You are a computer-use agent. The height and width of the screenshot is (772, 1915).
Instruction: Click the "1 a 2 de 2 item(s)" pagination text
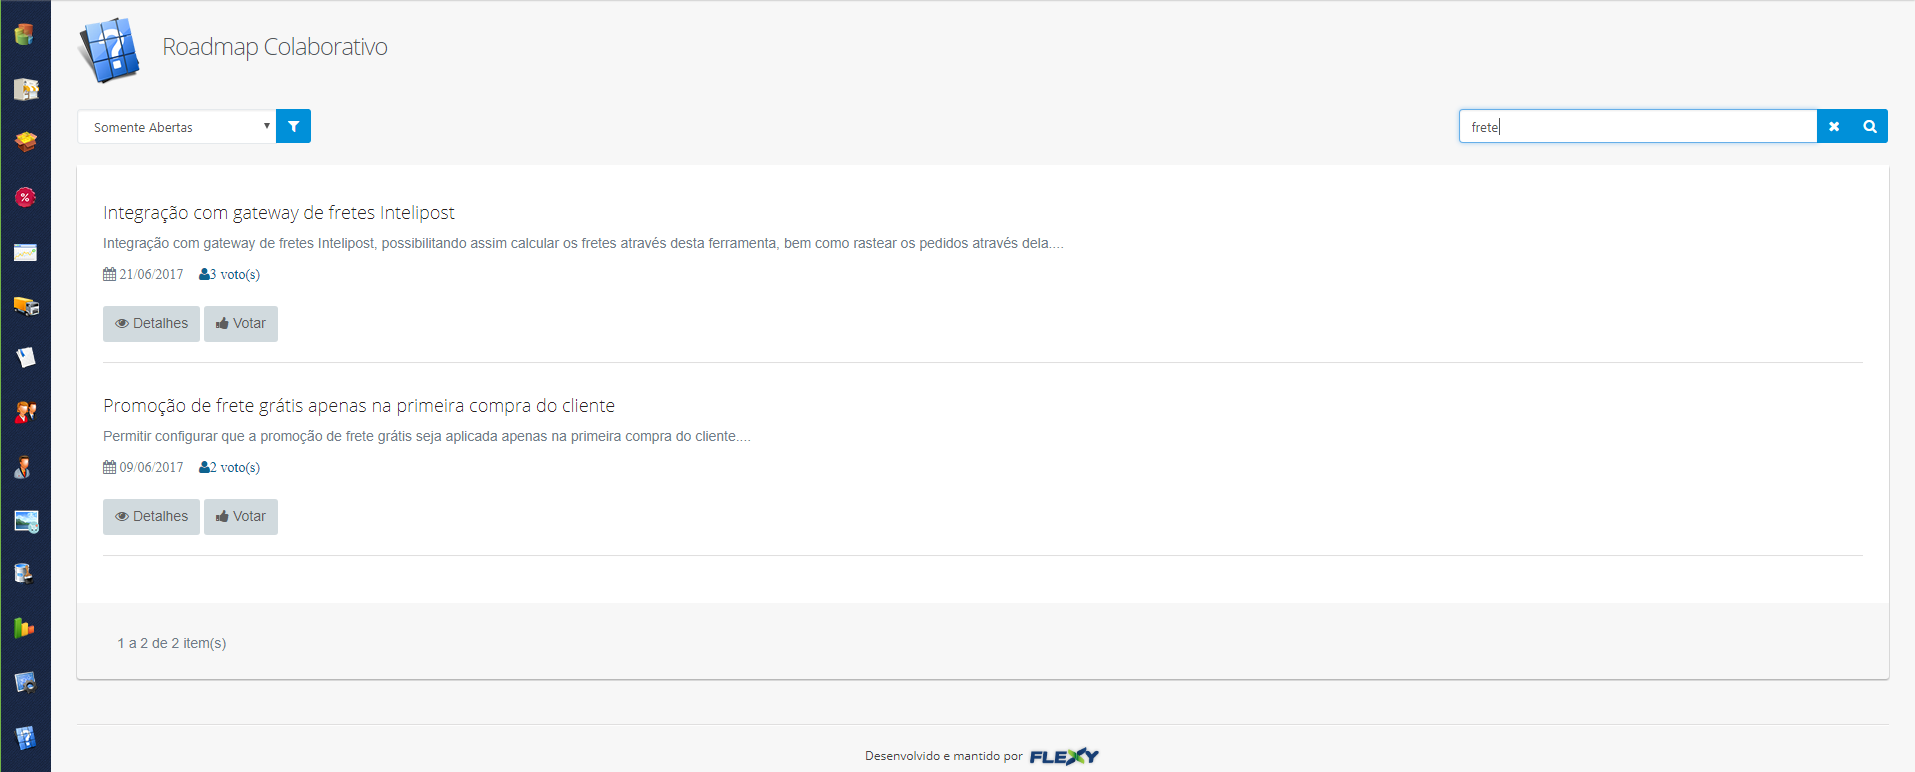point(172,643)
